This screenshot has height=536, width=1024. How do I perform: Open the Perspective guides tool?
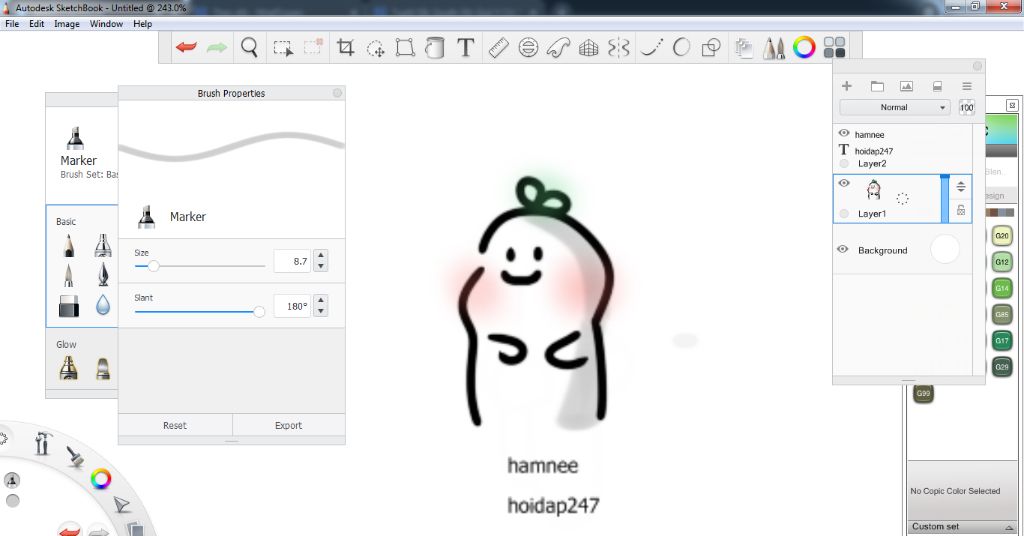[588, 48]
